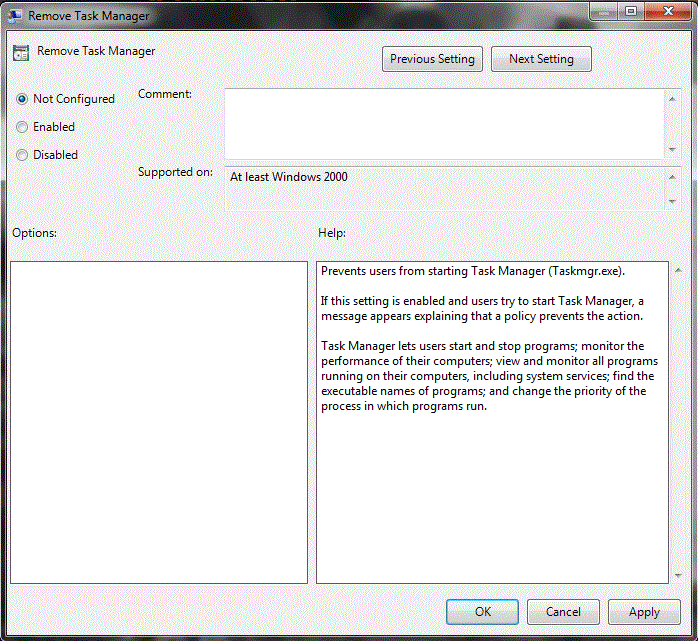Click the Apply button

pyautogui.click(x=644, y=612)
